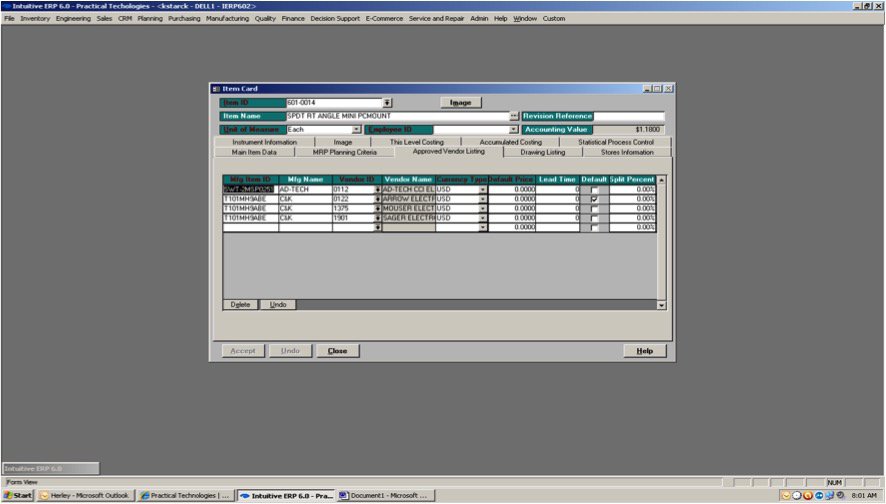
Task: Click the Mfg Name cell reading AD-TECH
Action: [x=305, y=190]
